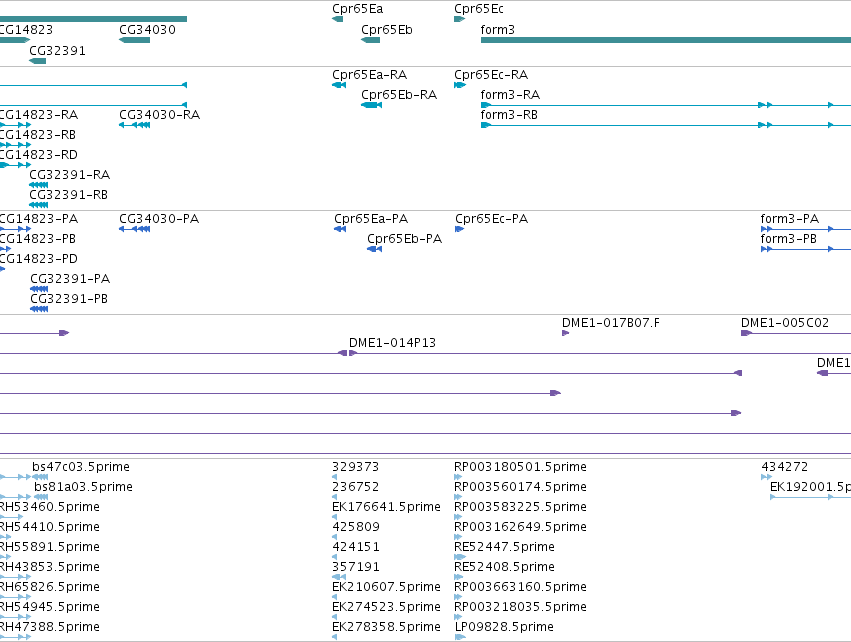The image size is (851, 642).
Task: Select the RP003663160.5prime EST label
Action: pyautogui.click(x=520, y=587)
